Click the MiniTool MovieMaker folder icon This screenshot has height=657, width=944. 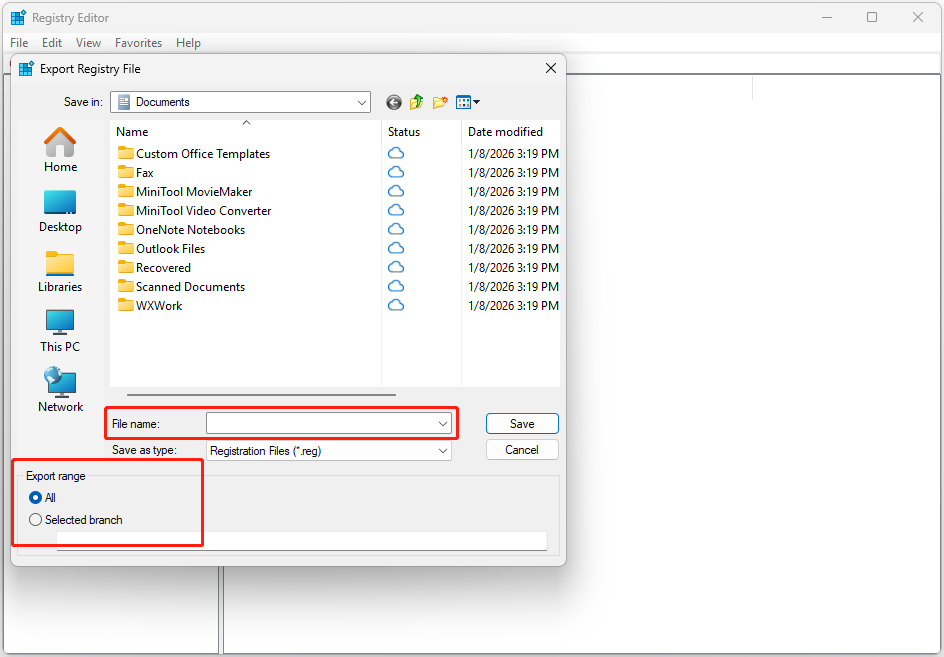pyautogui.click(x=126, y=191)
